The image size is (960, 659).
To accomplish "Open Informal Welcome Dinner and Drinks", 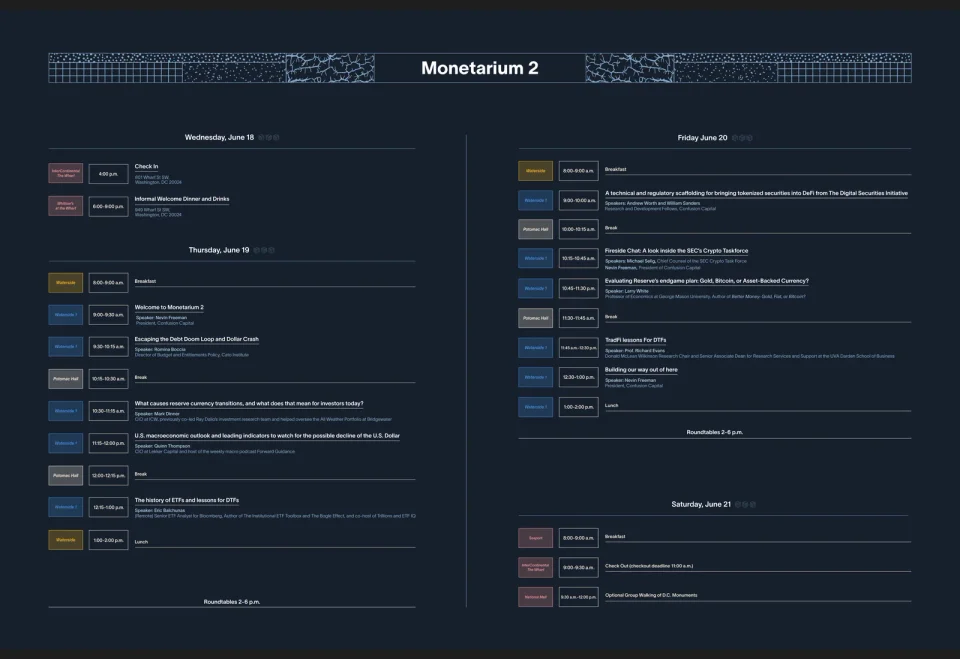I will coord(182,199).
